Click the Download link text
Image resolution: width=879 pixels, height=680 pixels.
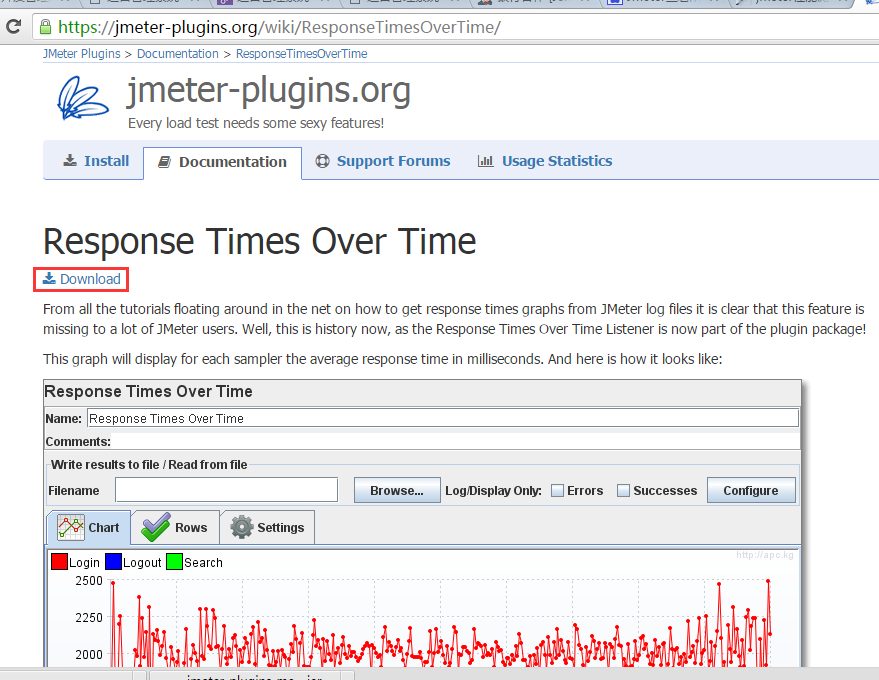click(x=90, y=279)
